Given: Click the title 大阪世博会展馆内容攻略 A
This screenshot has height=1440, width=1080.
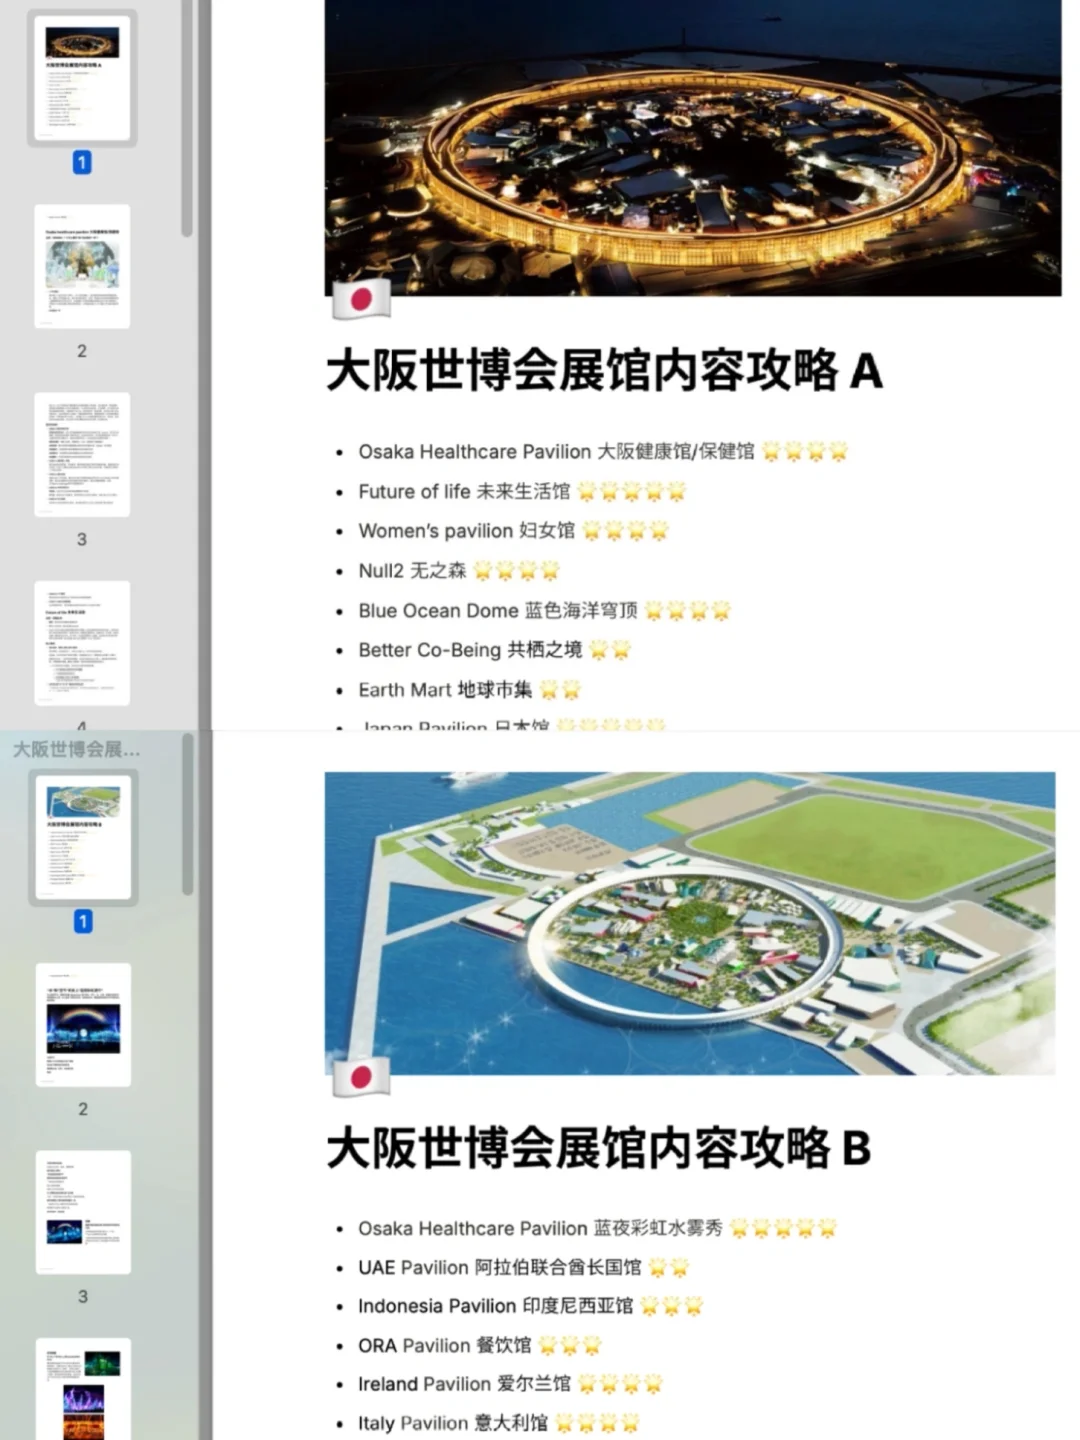Looking at the screenshot, I should (x=604, y=371).
